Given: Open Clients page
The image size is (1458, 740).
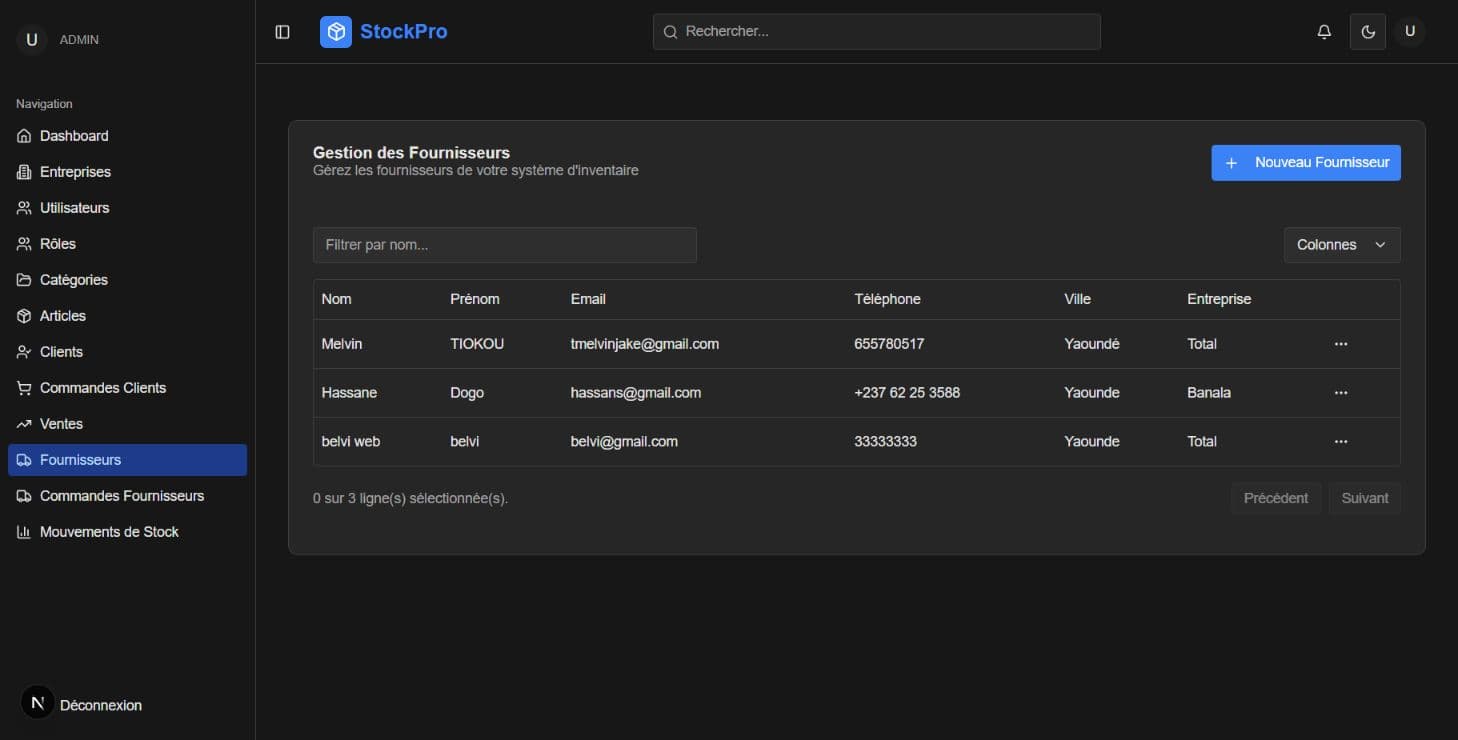Looking at the screenshot, I should [x=127, y=352].
